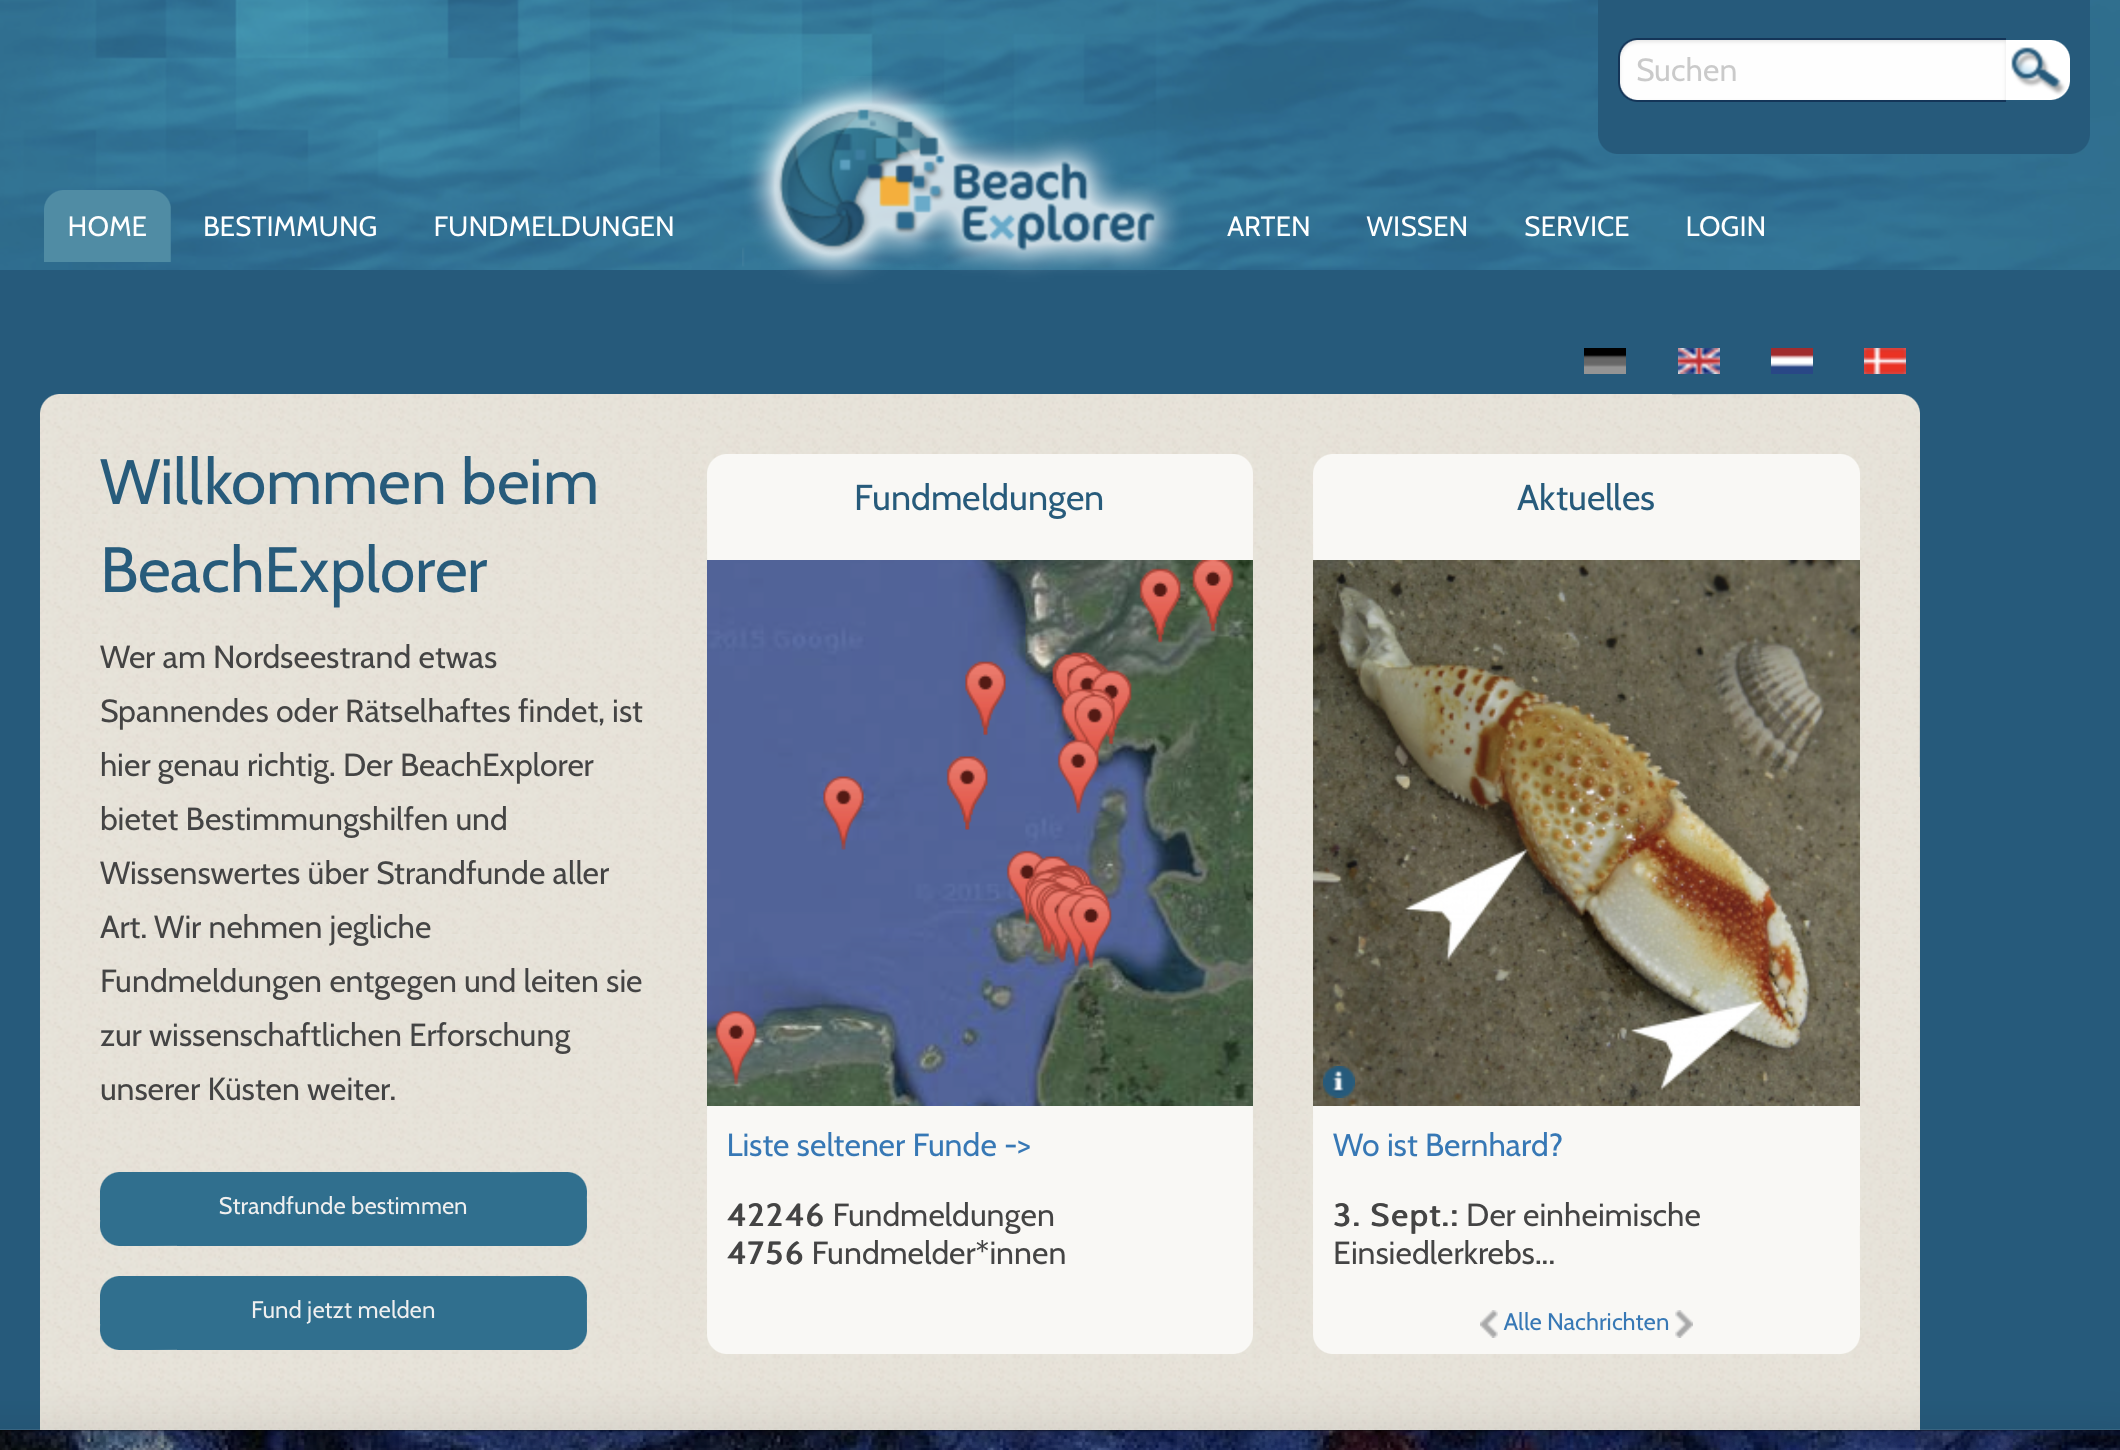Click into the Suchen search field
Viewport: 2120px width, 1450px height.
click(1810, 71)
